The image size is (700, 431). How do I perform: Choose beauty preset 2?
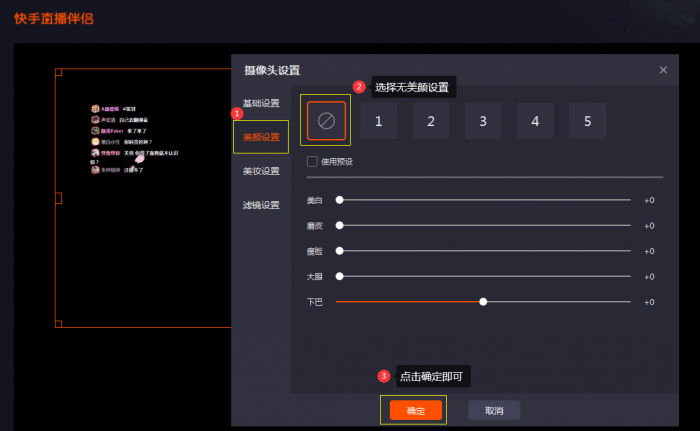[x=430, y=121]
